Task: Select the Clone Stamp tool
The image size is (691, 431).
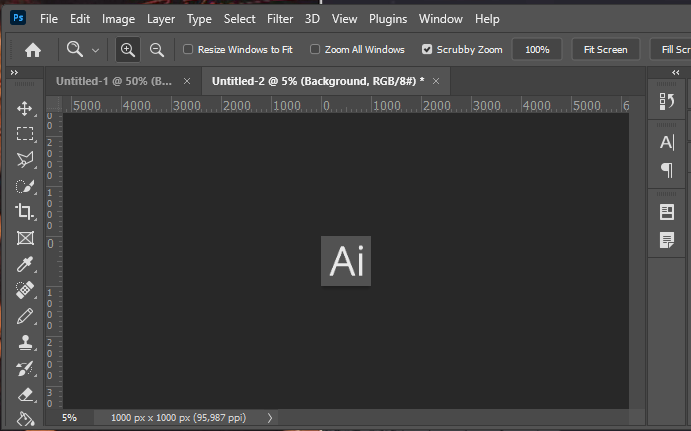Action: (25, 342)
